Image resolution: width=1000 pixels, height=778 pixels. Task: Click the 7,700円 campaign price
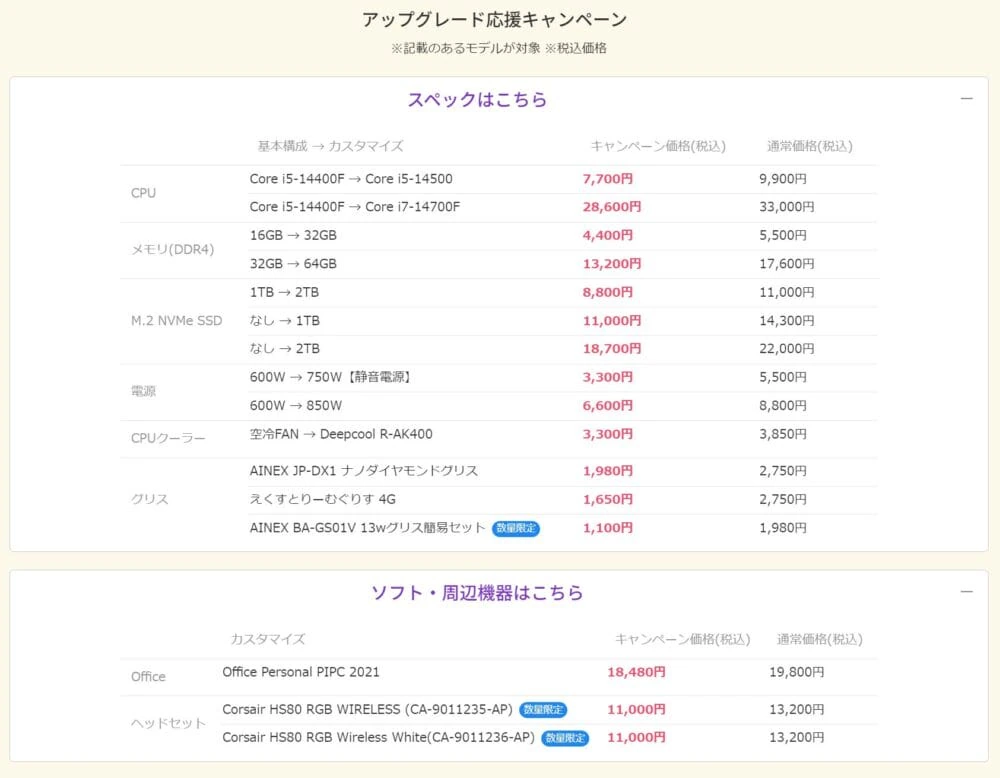[607, 180]
